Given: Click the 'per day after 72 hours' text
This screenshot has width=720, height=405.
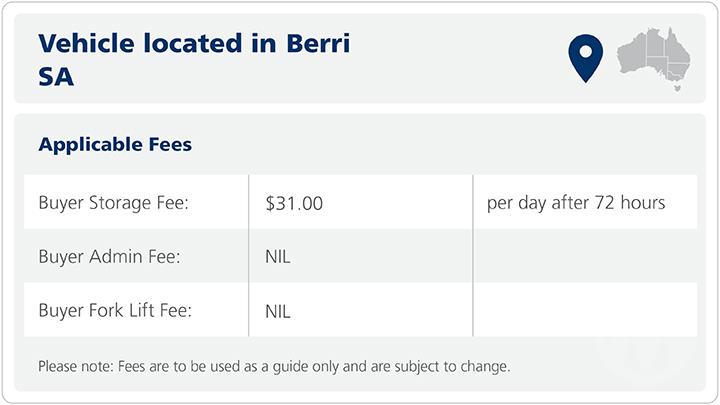Looking at the screenshot, I should pos(576,203).
